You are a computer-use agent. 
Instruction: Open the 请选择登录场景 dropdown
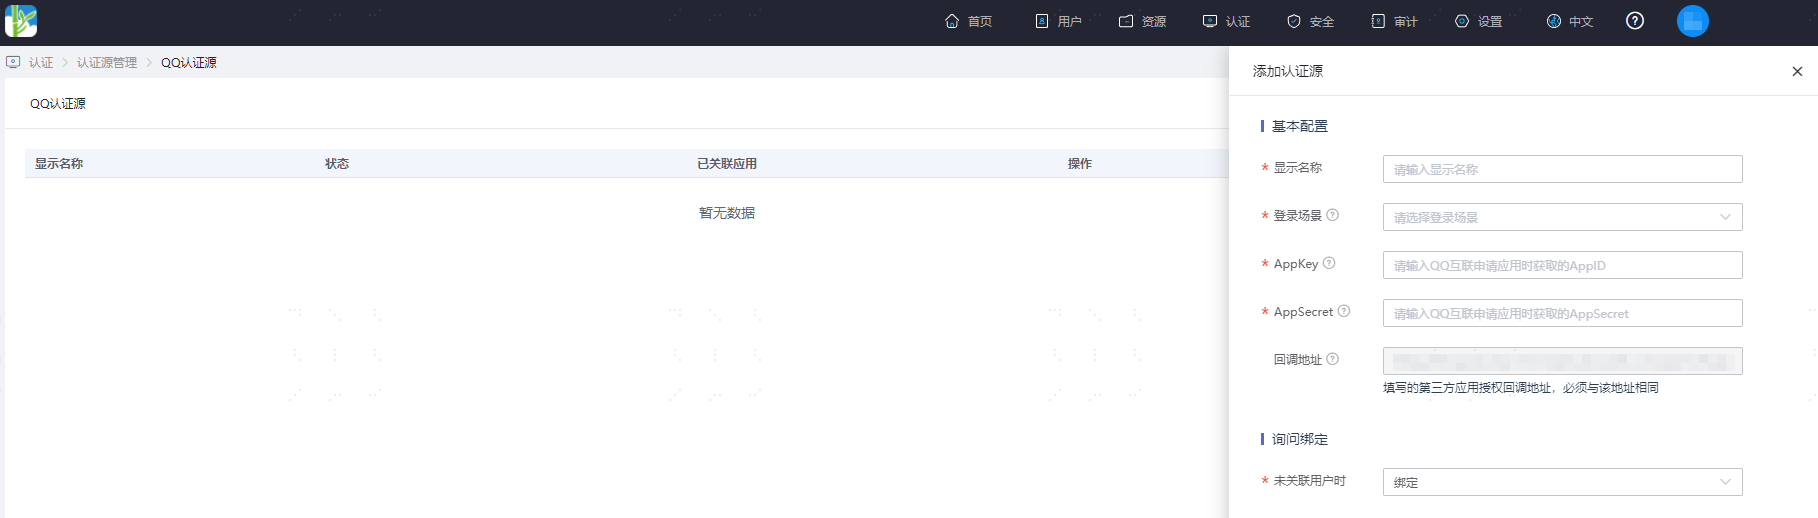pyautogui.click(x=1562, y=217)
